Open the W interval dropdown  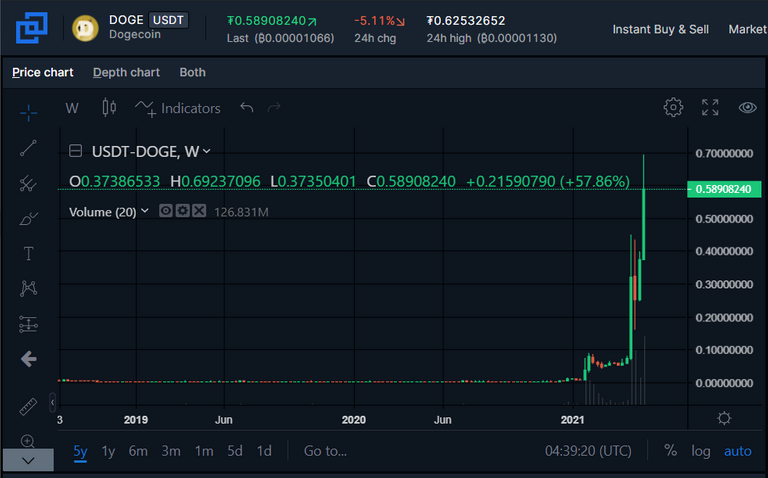click(x=72, y=108)
